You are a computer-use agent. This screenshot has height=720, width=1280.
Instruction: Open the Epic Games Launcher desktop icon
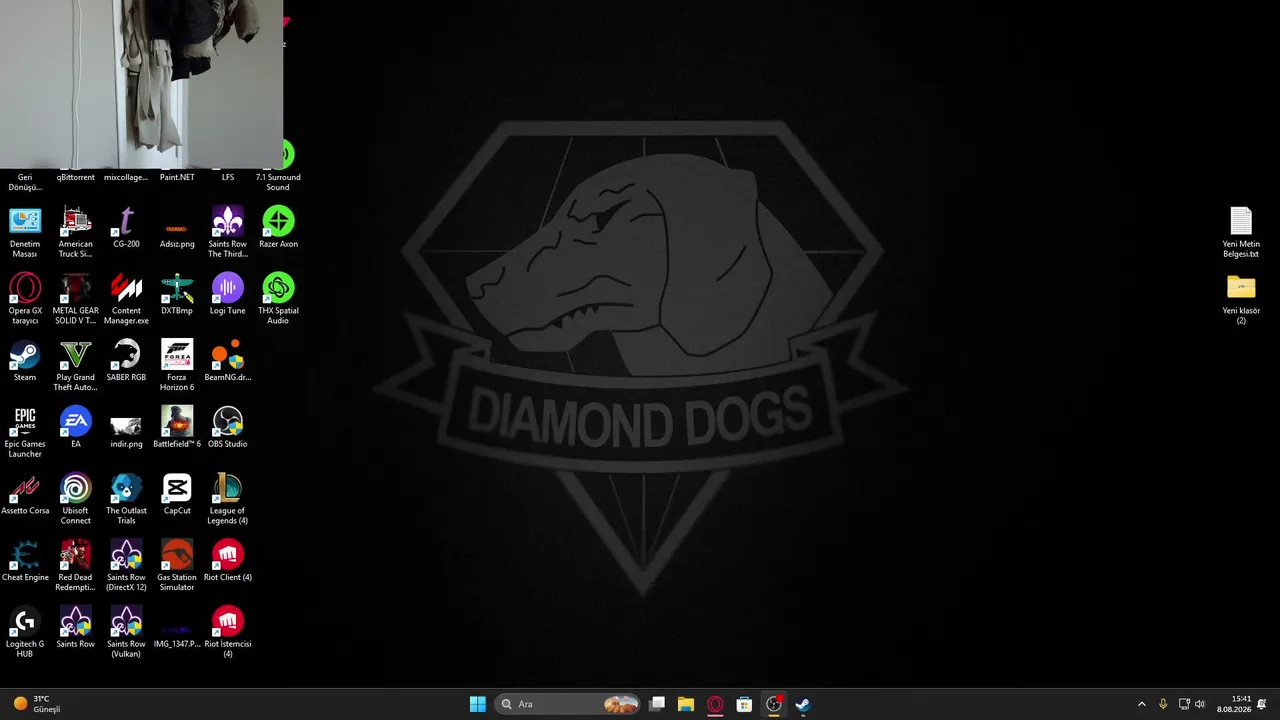click(25, 433)
